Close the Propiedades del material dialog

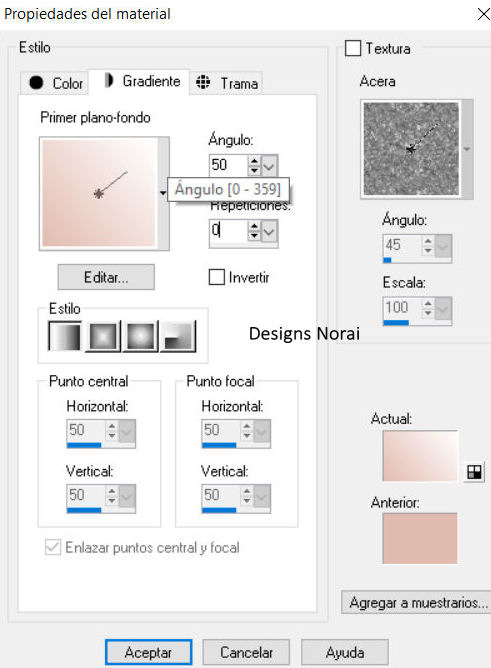483,14
